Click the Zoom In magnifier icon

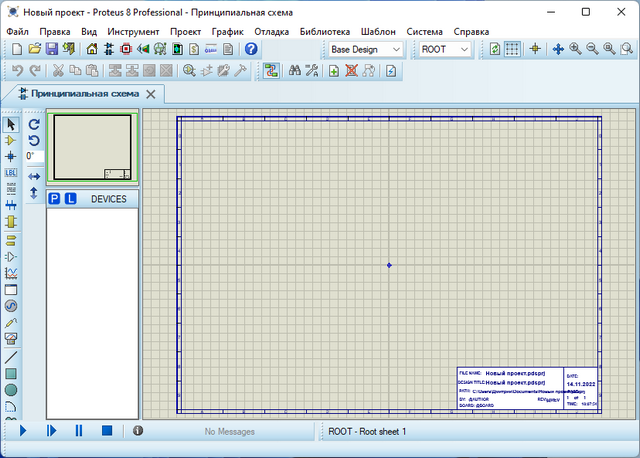576,49
